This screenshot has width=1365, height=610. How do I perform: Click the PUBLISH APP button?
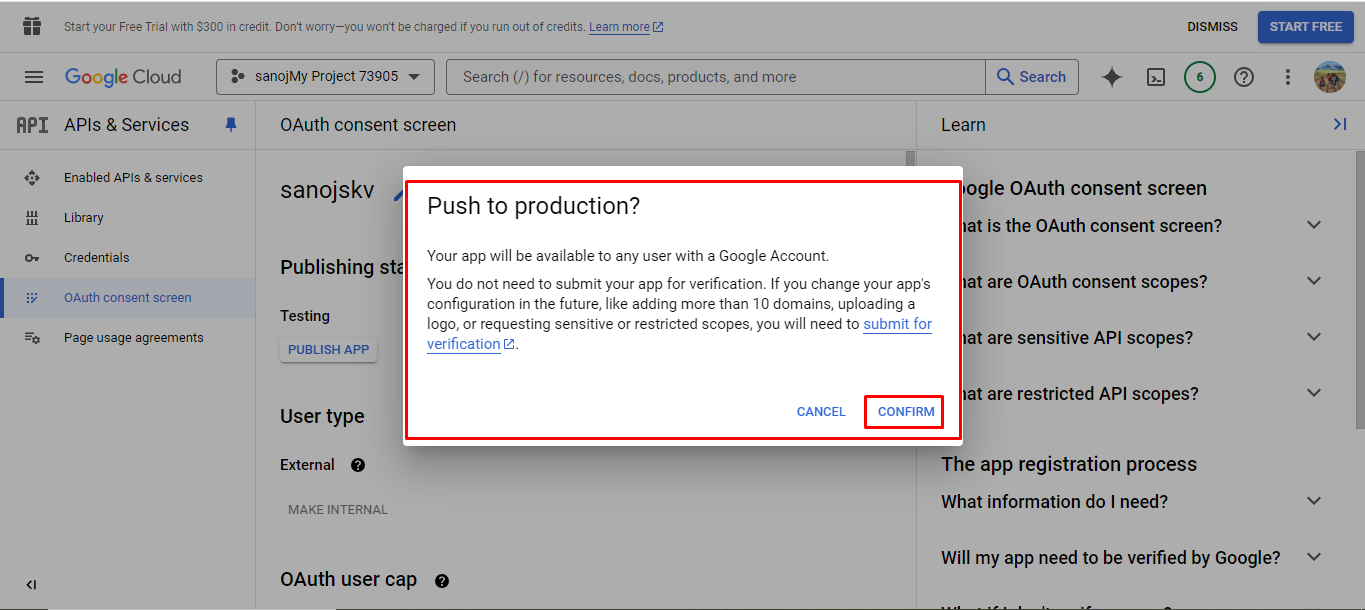(x=329, y=350)
